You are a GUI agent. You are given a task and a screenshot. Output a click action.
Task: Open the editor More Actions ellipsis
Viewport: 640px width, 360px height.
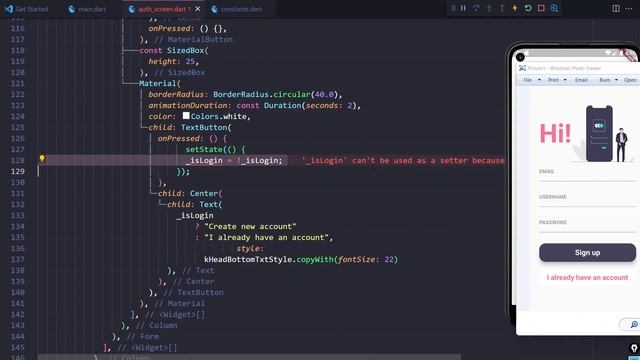tap(629, 9)
